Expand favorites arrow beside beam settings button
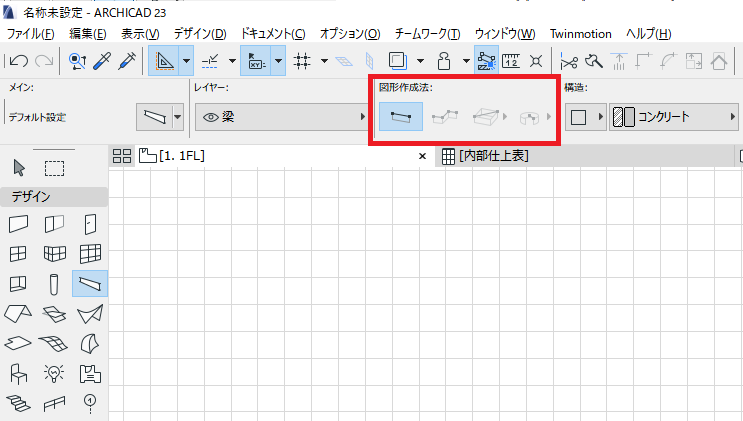Screen dimensions: 743x421 (178, 117)
